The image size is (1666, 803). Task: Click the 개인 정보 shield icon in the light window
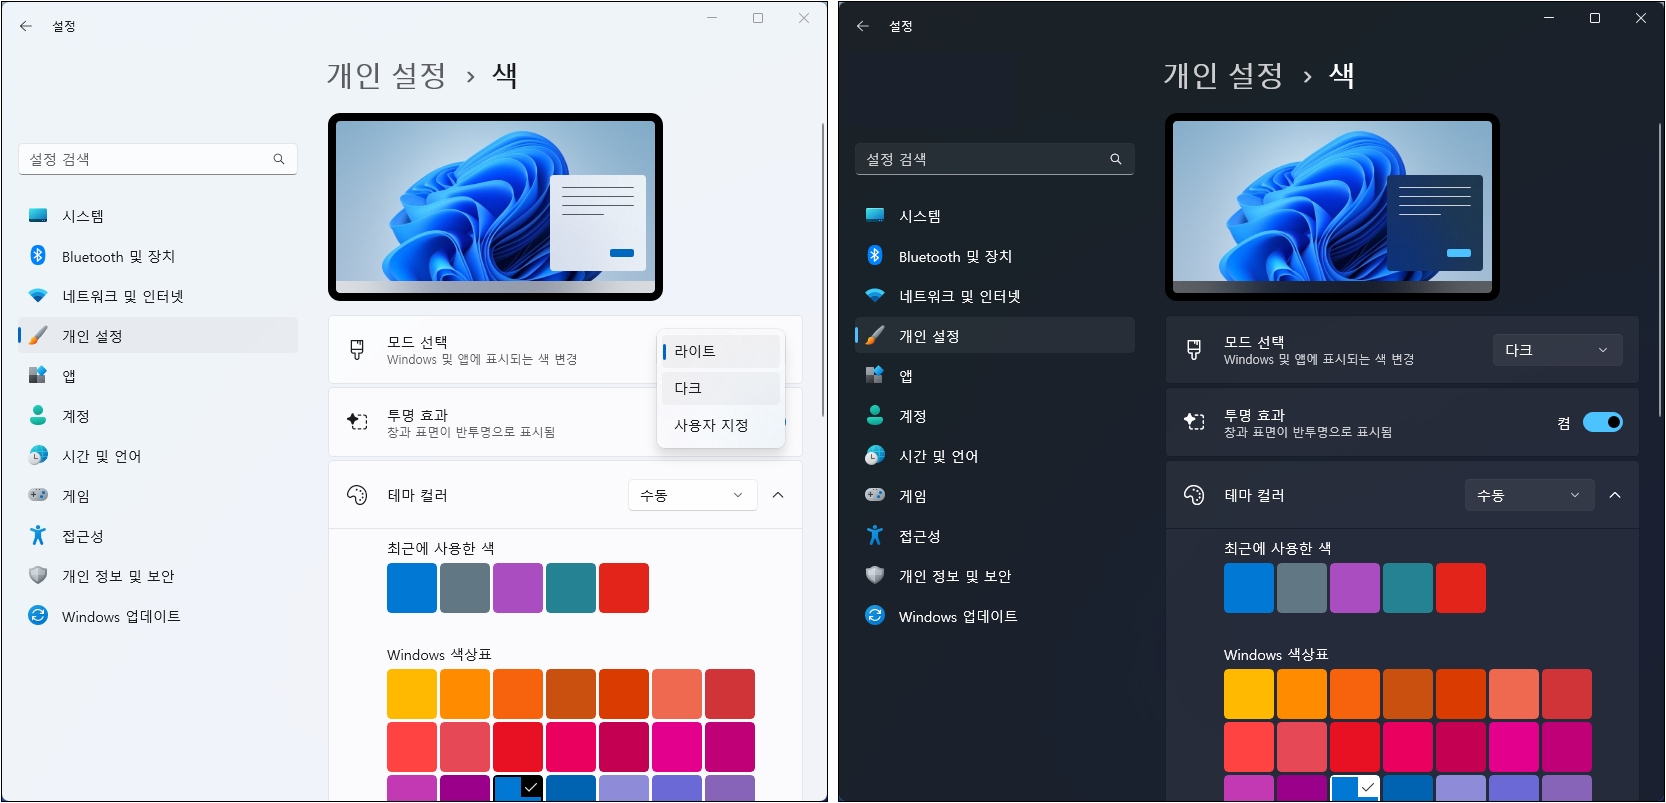38,575
